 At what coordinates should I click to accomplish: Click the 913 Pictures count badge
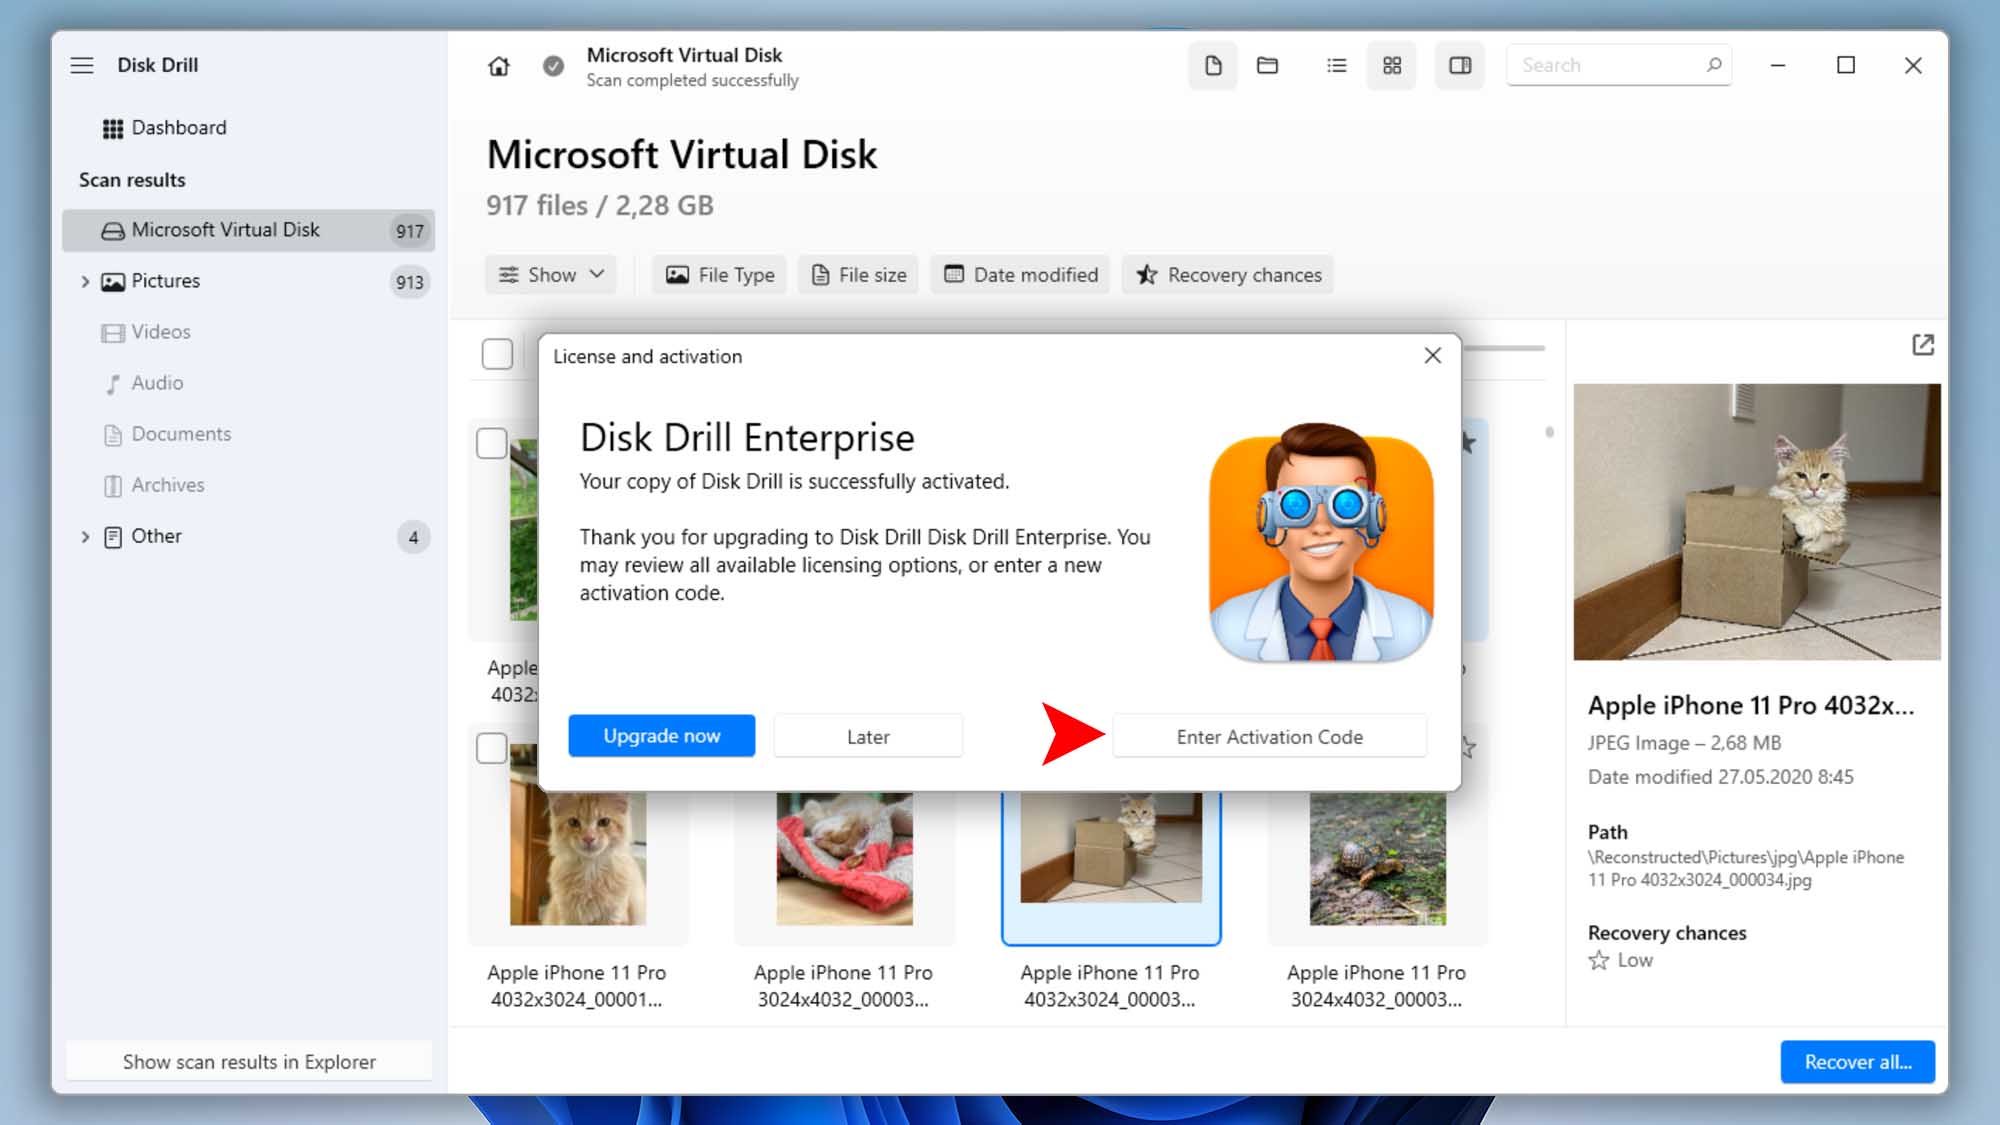point(409,282)
